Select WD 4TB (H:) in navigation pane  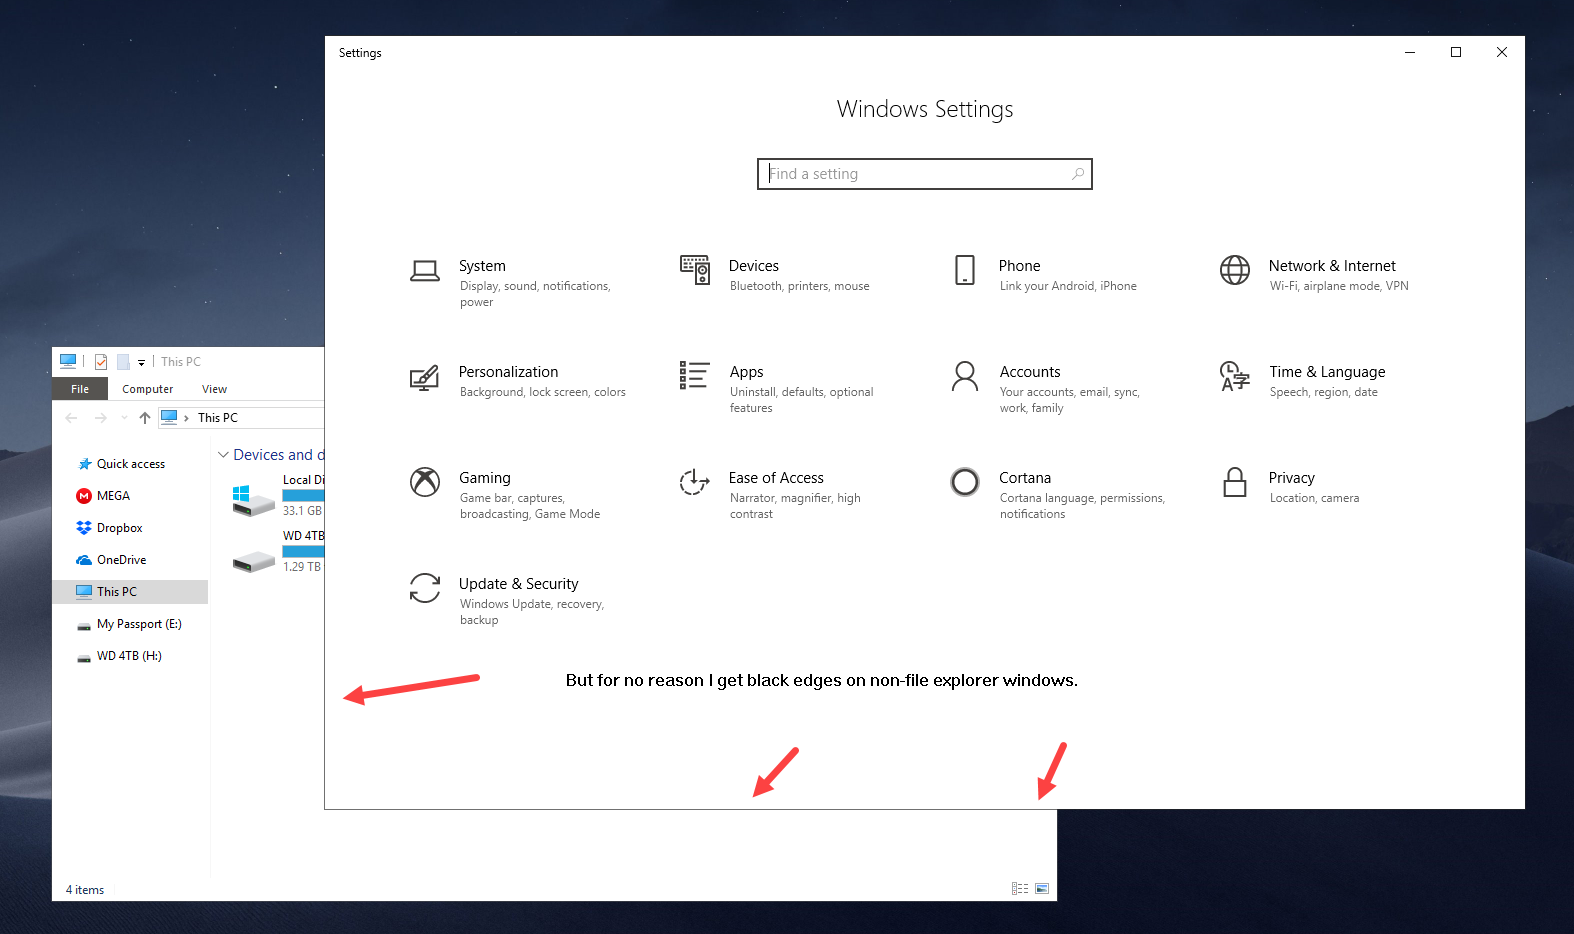coord(120,656)
